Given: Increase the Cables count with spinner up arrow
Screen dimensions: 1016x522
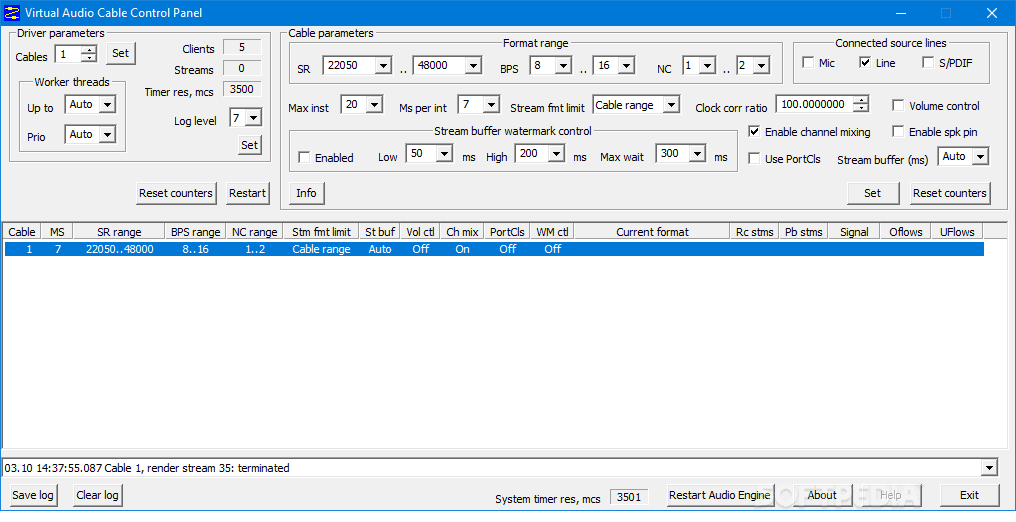Looking at the screenshot, I should 91,50.
